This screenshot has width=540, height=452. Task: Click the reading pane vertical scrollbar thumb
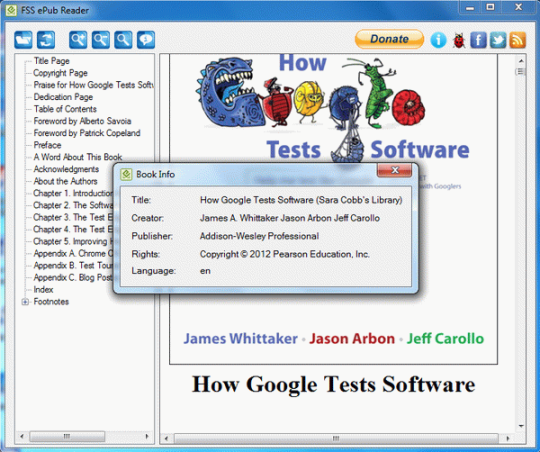point(521,72)
